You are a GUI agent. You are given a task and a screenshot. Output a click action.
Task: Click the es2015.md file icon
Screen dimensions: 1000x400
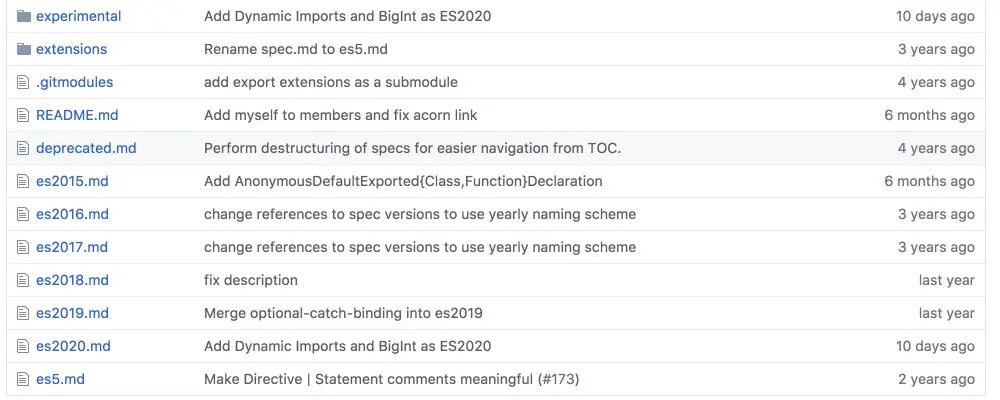(x=24, y=181)
